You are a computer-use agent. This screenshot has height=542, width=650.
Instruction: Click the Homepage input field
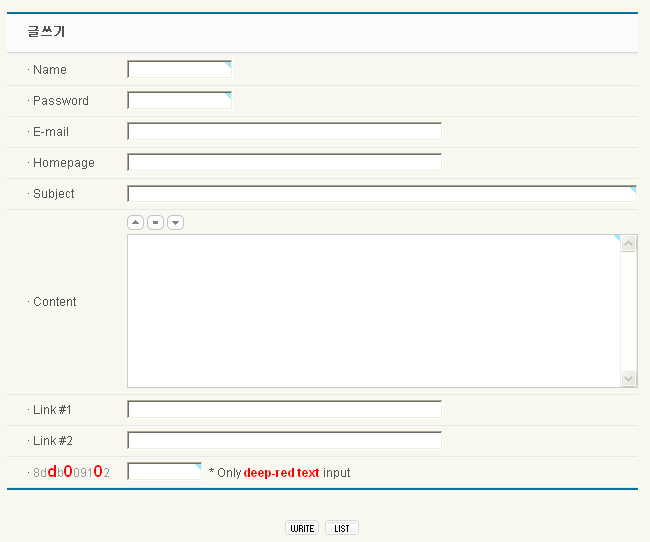point(284,163)
